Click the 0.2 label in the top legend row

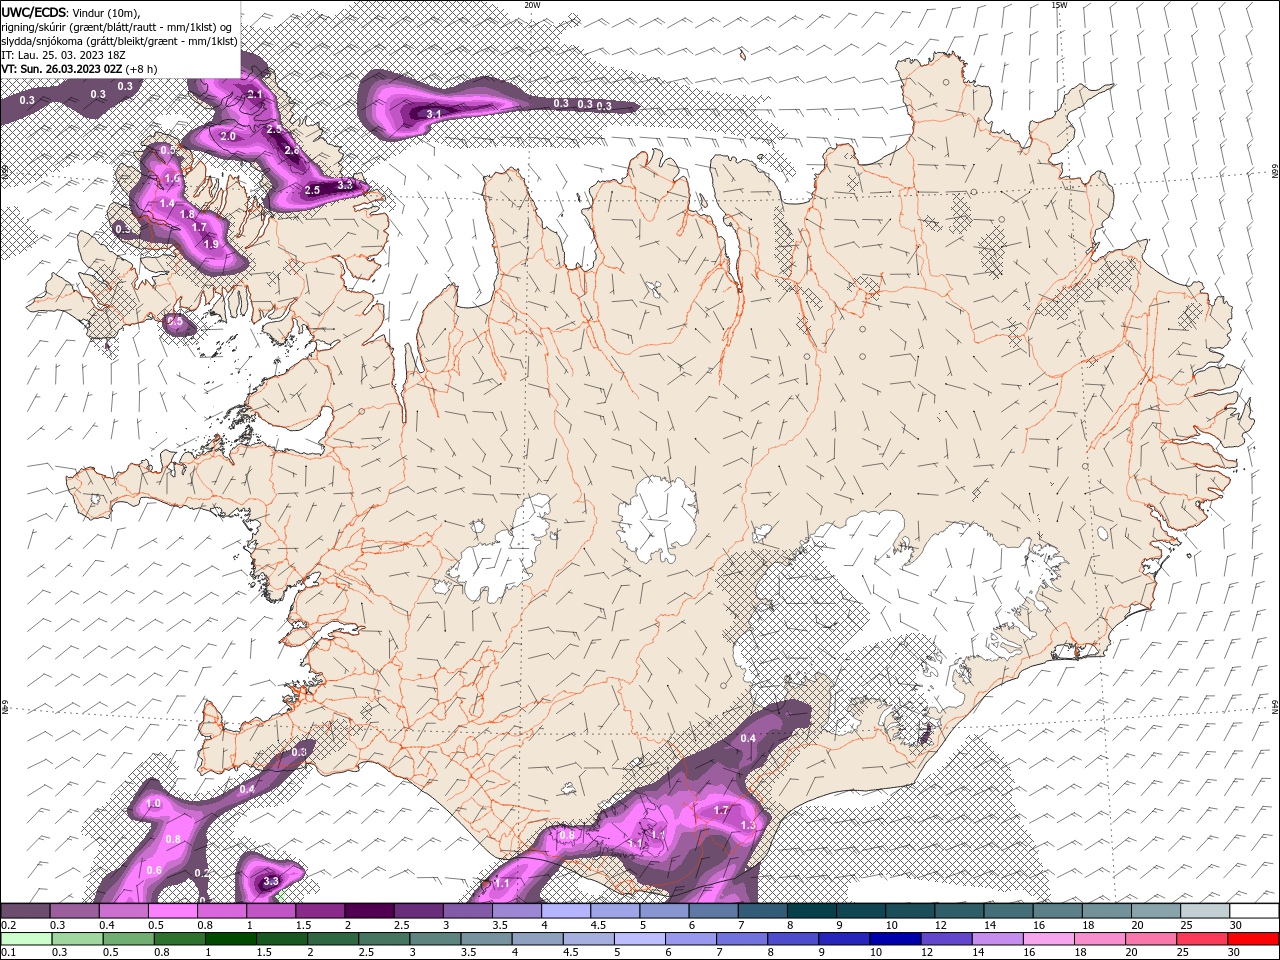(9, 925)
